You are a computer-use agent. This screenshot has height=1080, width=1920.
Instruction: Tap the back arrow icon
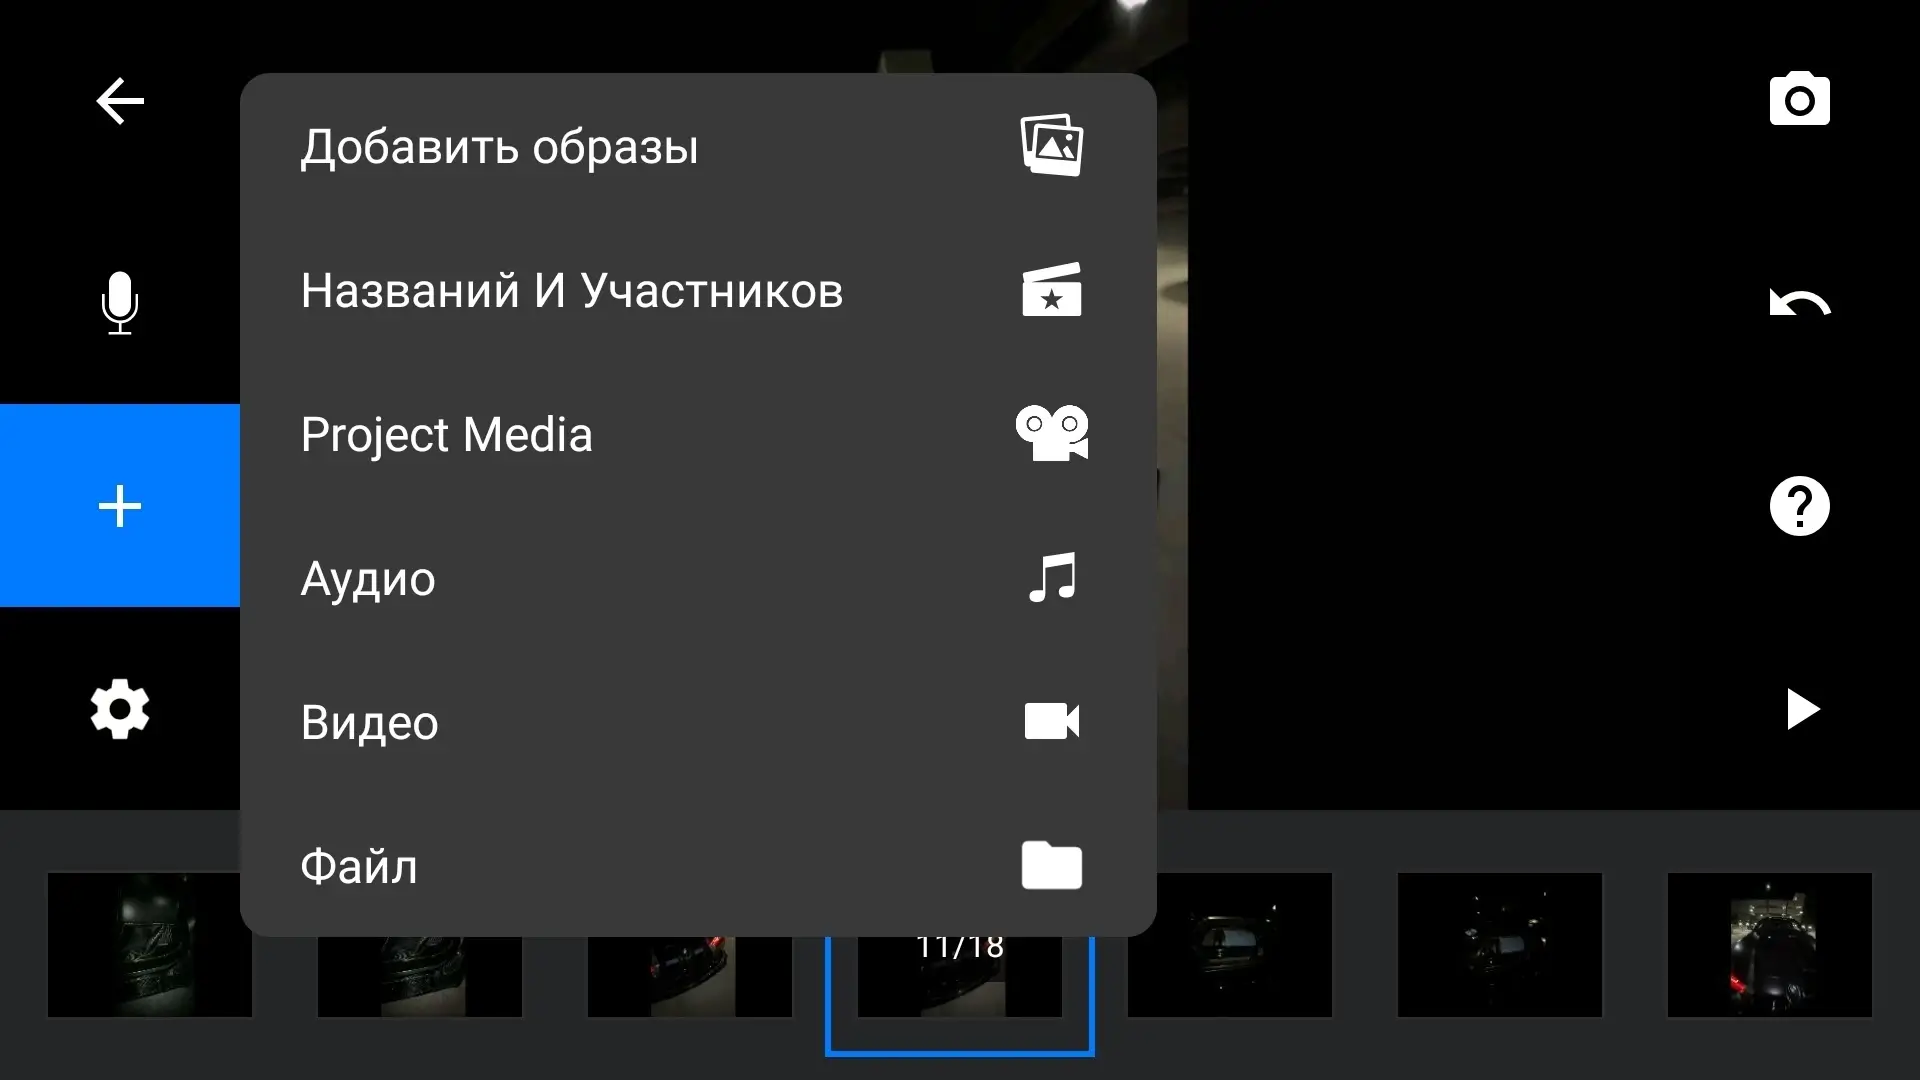click(120, 101)
